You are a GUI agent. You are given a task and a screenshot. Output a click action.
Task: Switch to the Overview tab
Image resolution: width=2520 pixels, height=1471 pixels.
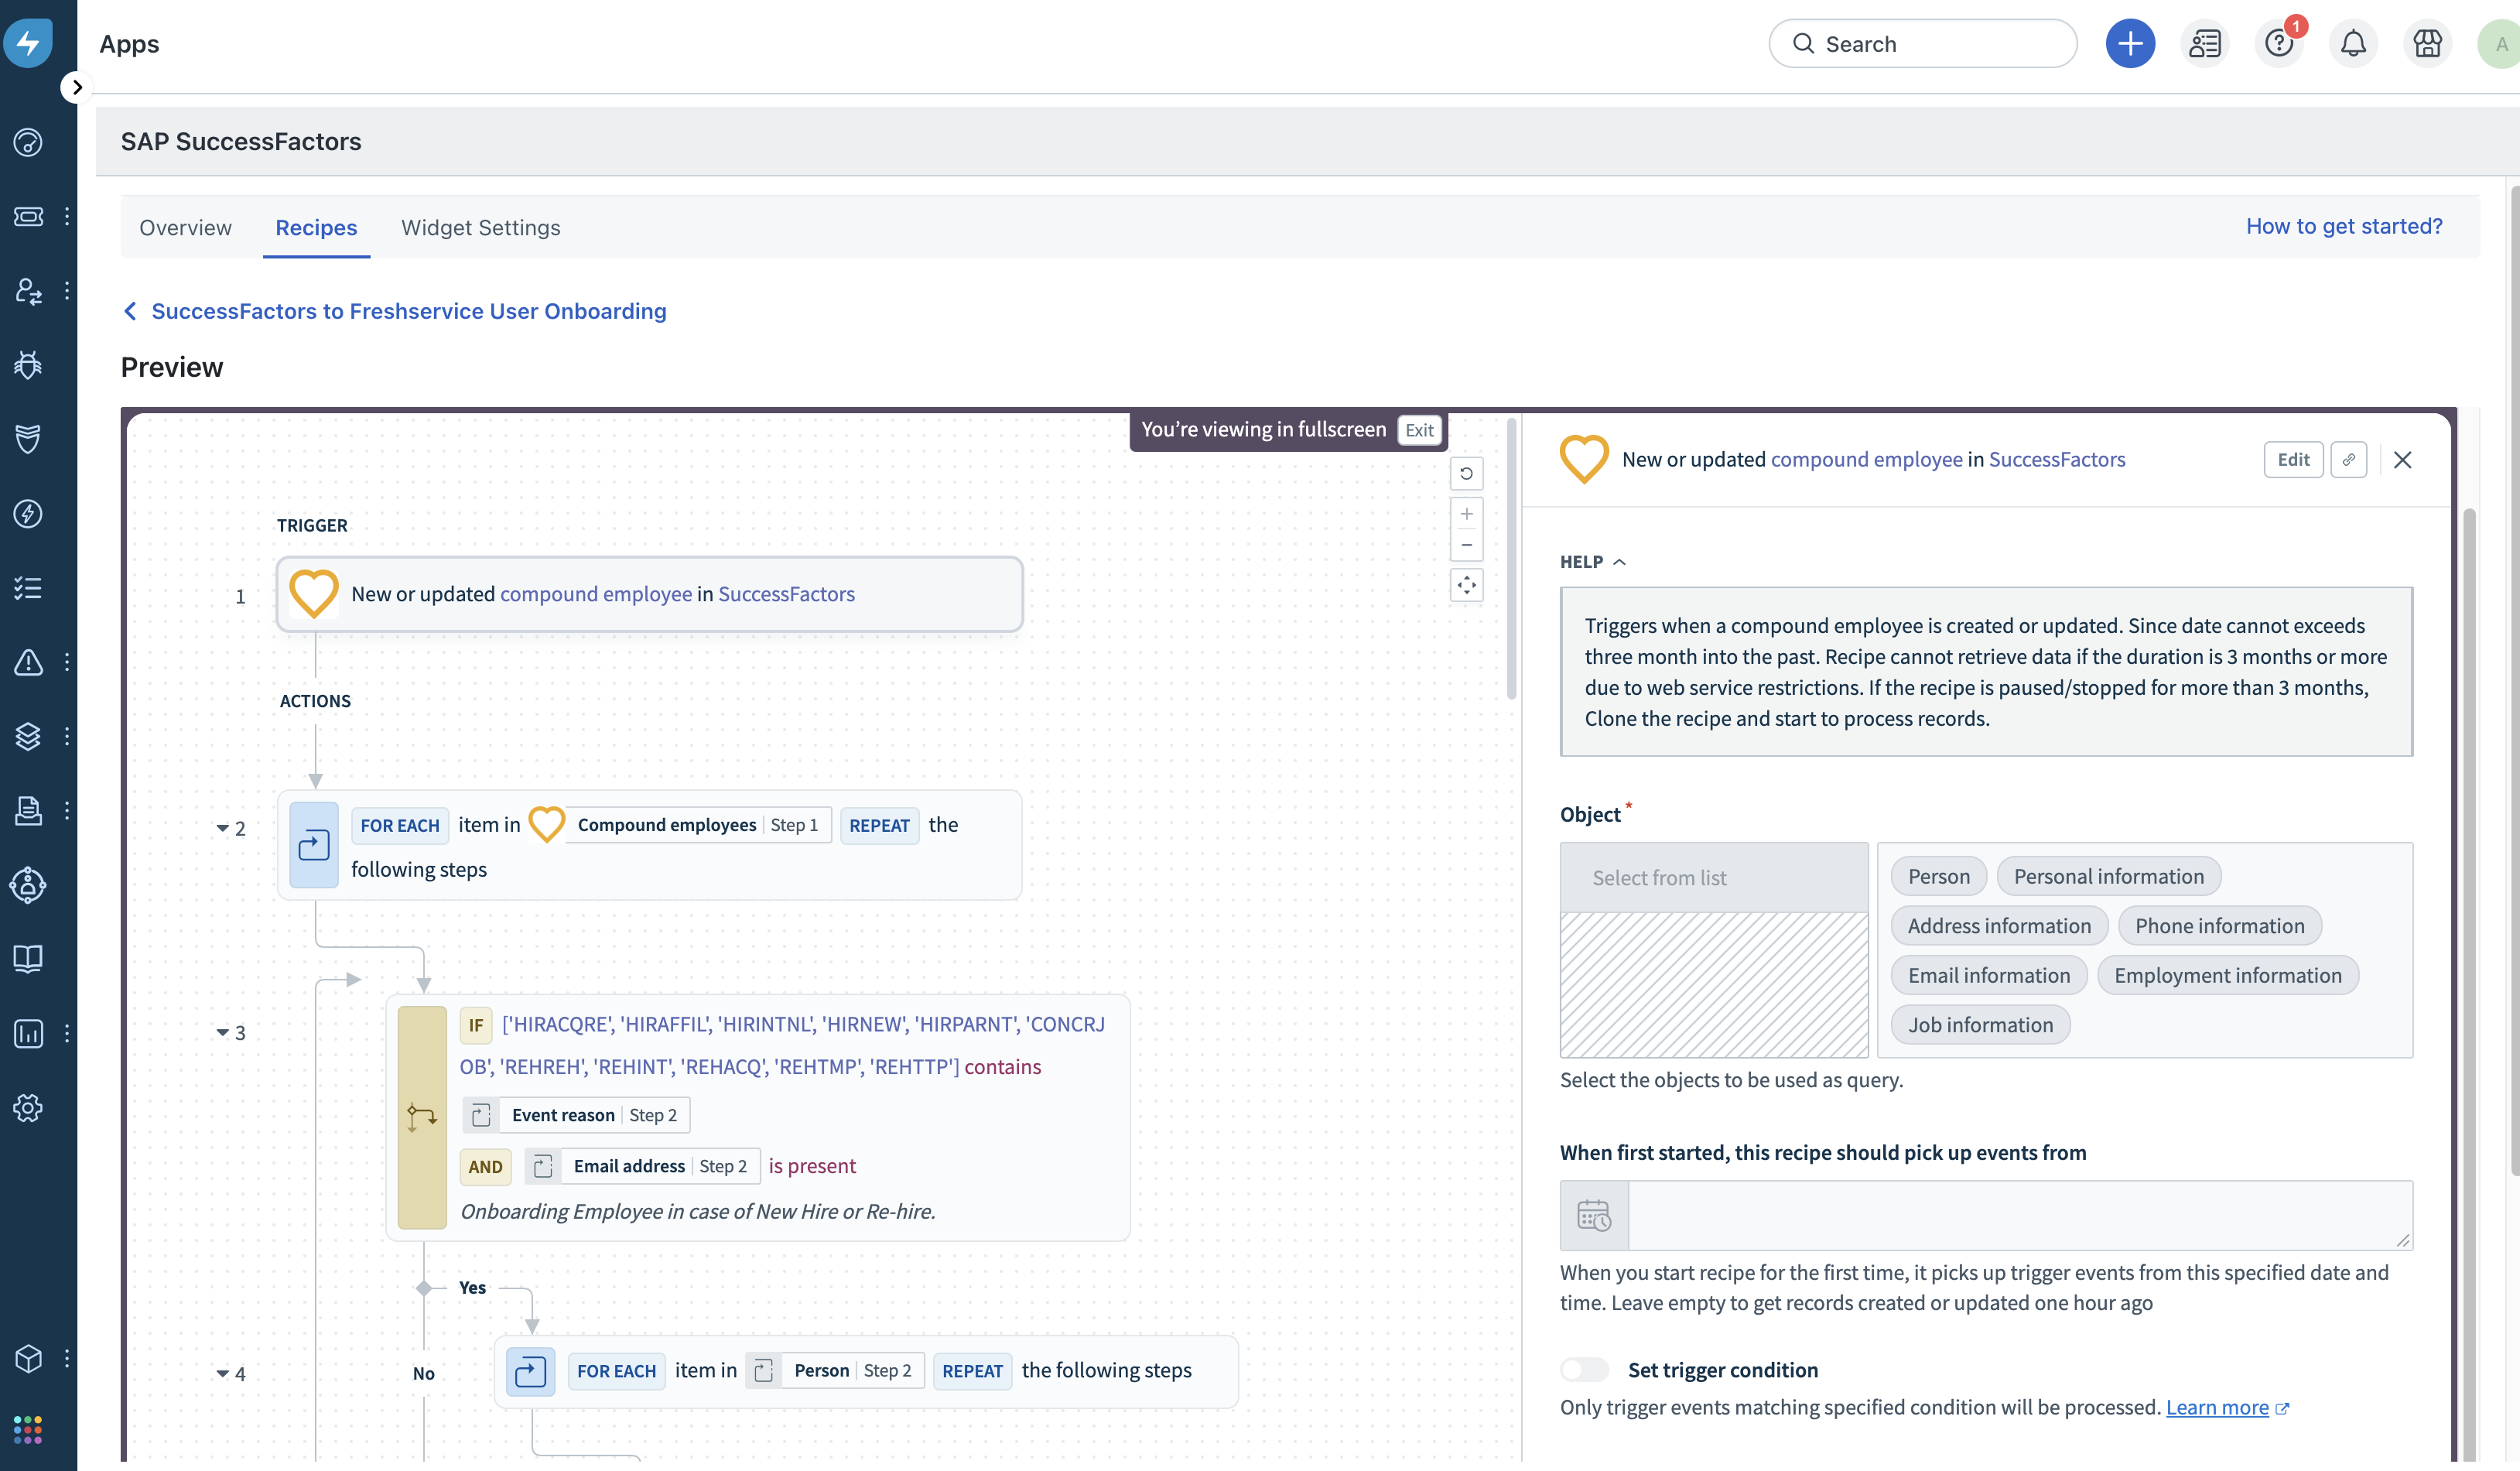(185, 228)
